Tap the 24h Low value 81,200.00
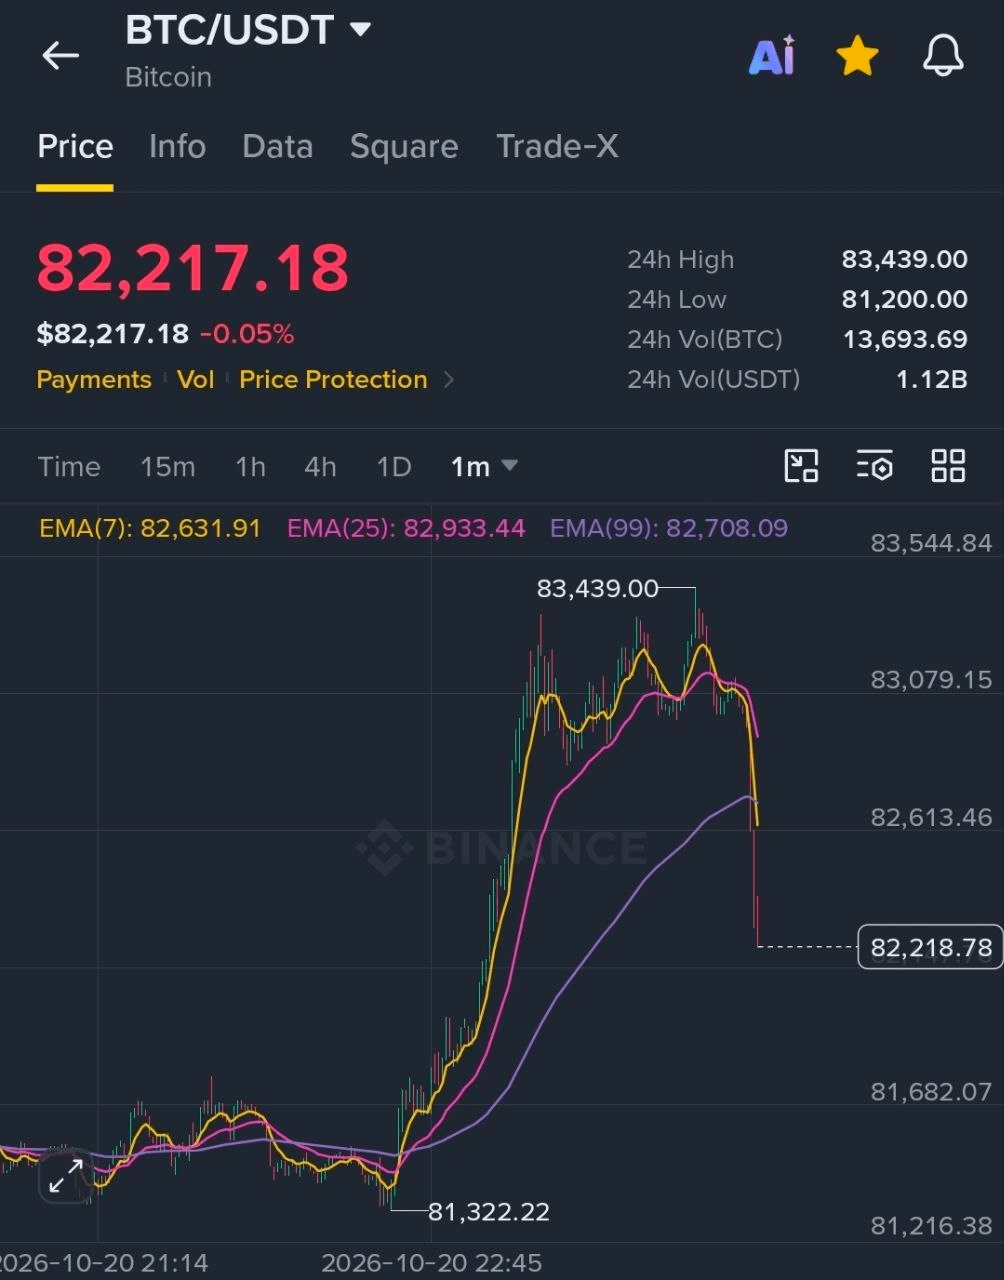 pyautogui.click(x=904, y=299)
